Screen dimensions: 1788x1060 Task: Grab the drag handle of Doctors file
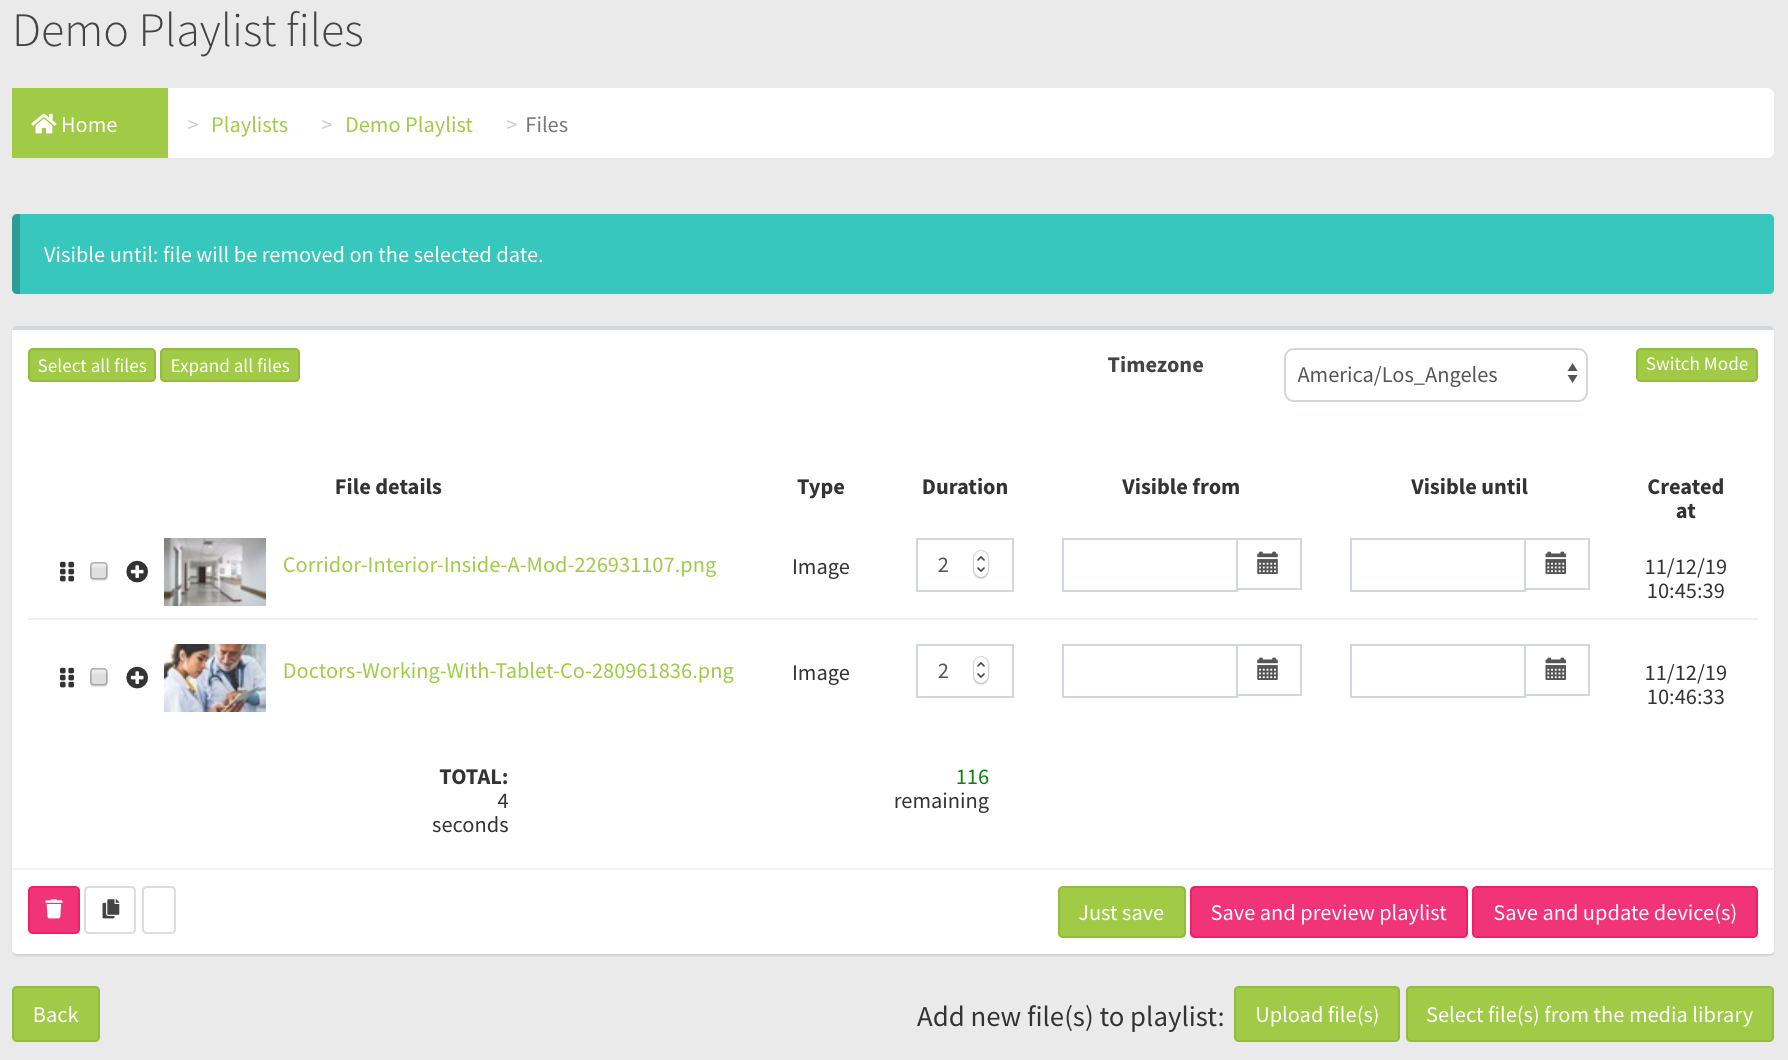click(67, 677)
